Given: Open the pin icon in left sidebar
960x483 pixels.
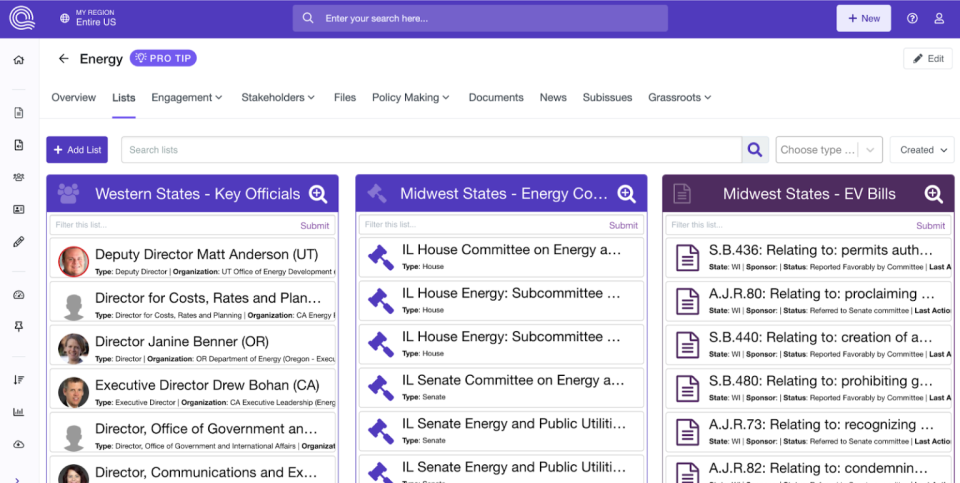Looking at the screenshot, I should (x=18, y=327).
